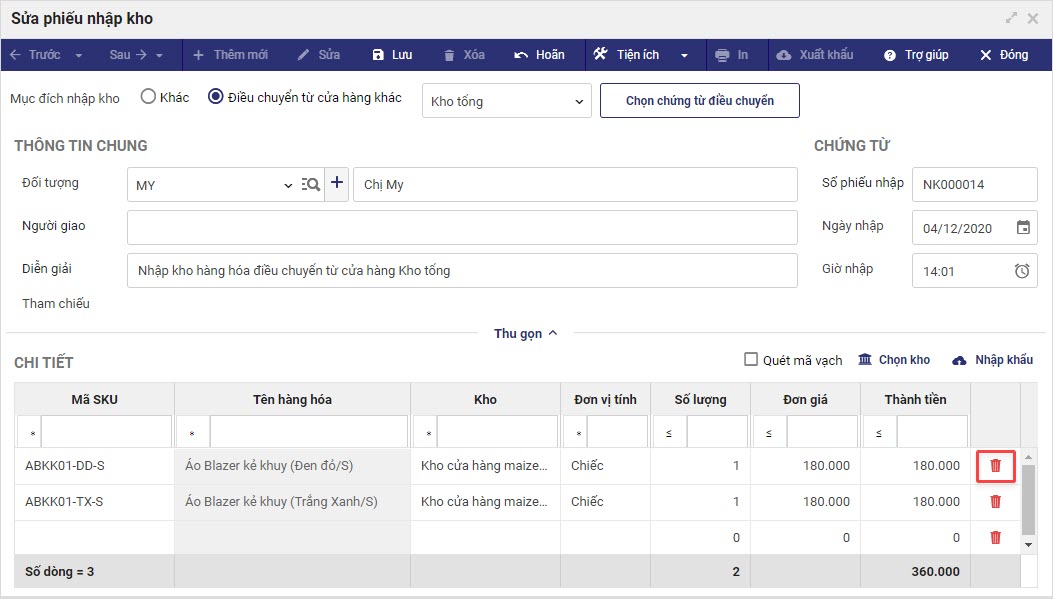Click Chọn chứng từ điều chuyển button
The width and height of the screenshot is (1053, 599).
(699, 101)
